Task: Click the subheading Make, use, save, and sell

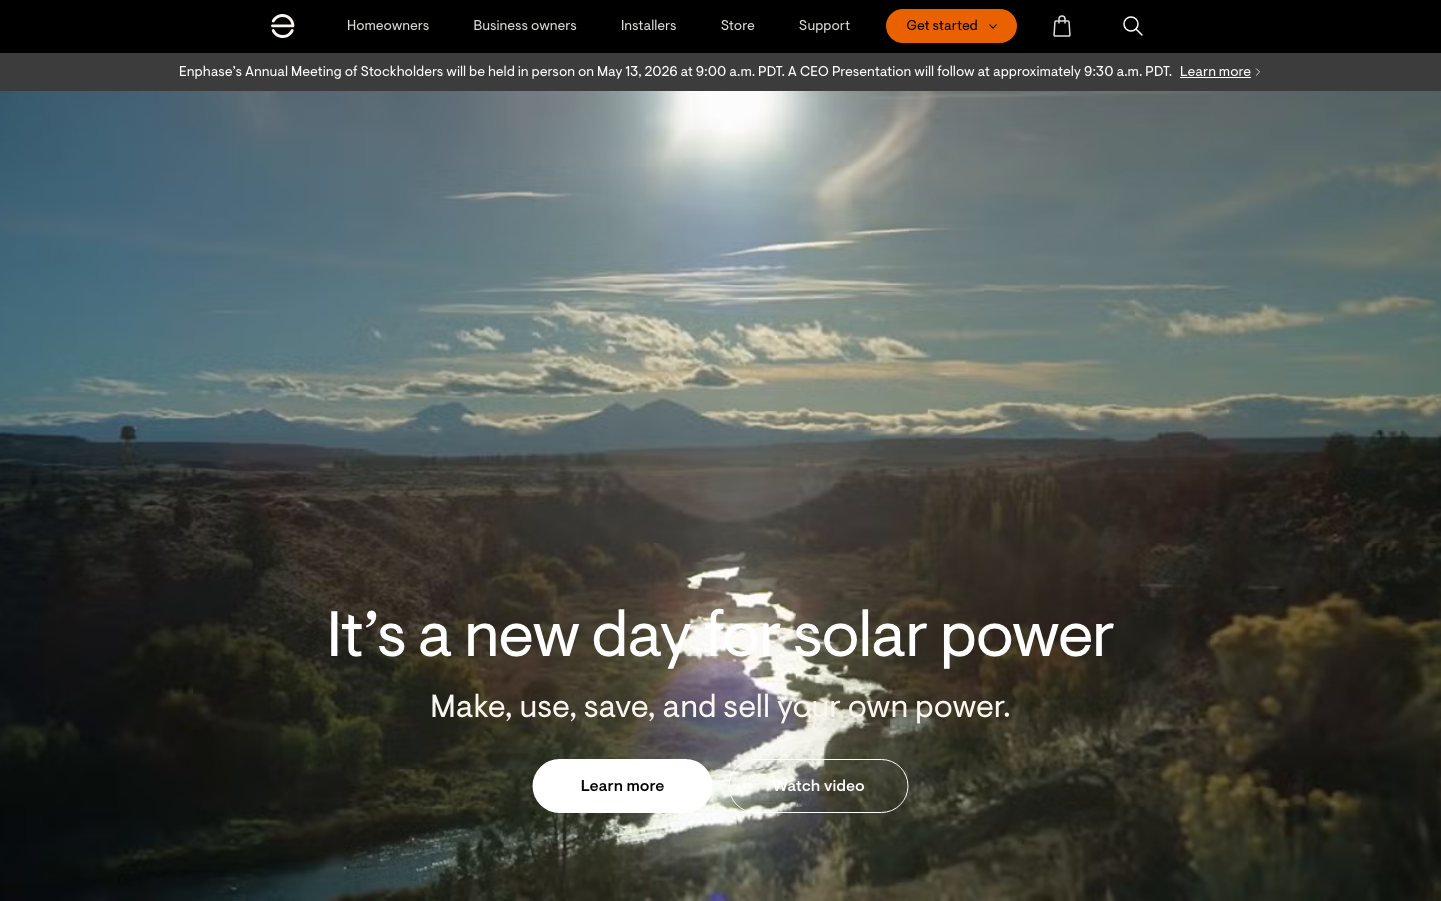Action: tap(720, 707)
